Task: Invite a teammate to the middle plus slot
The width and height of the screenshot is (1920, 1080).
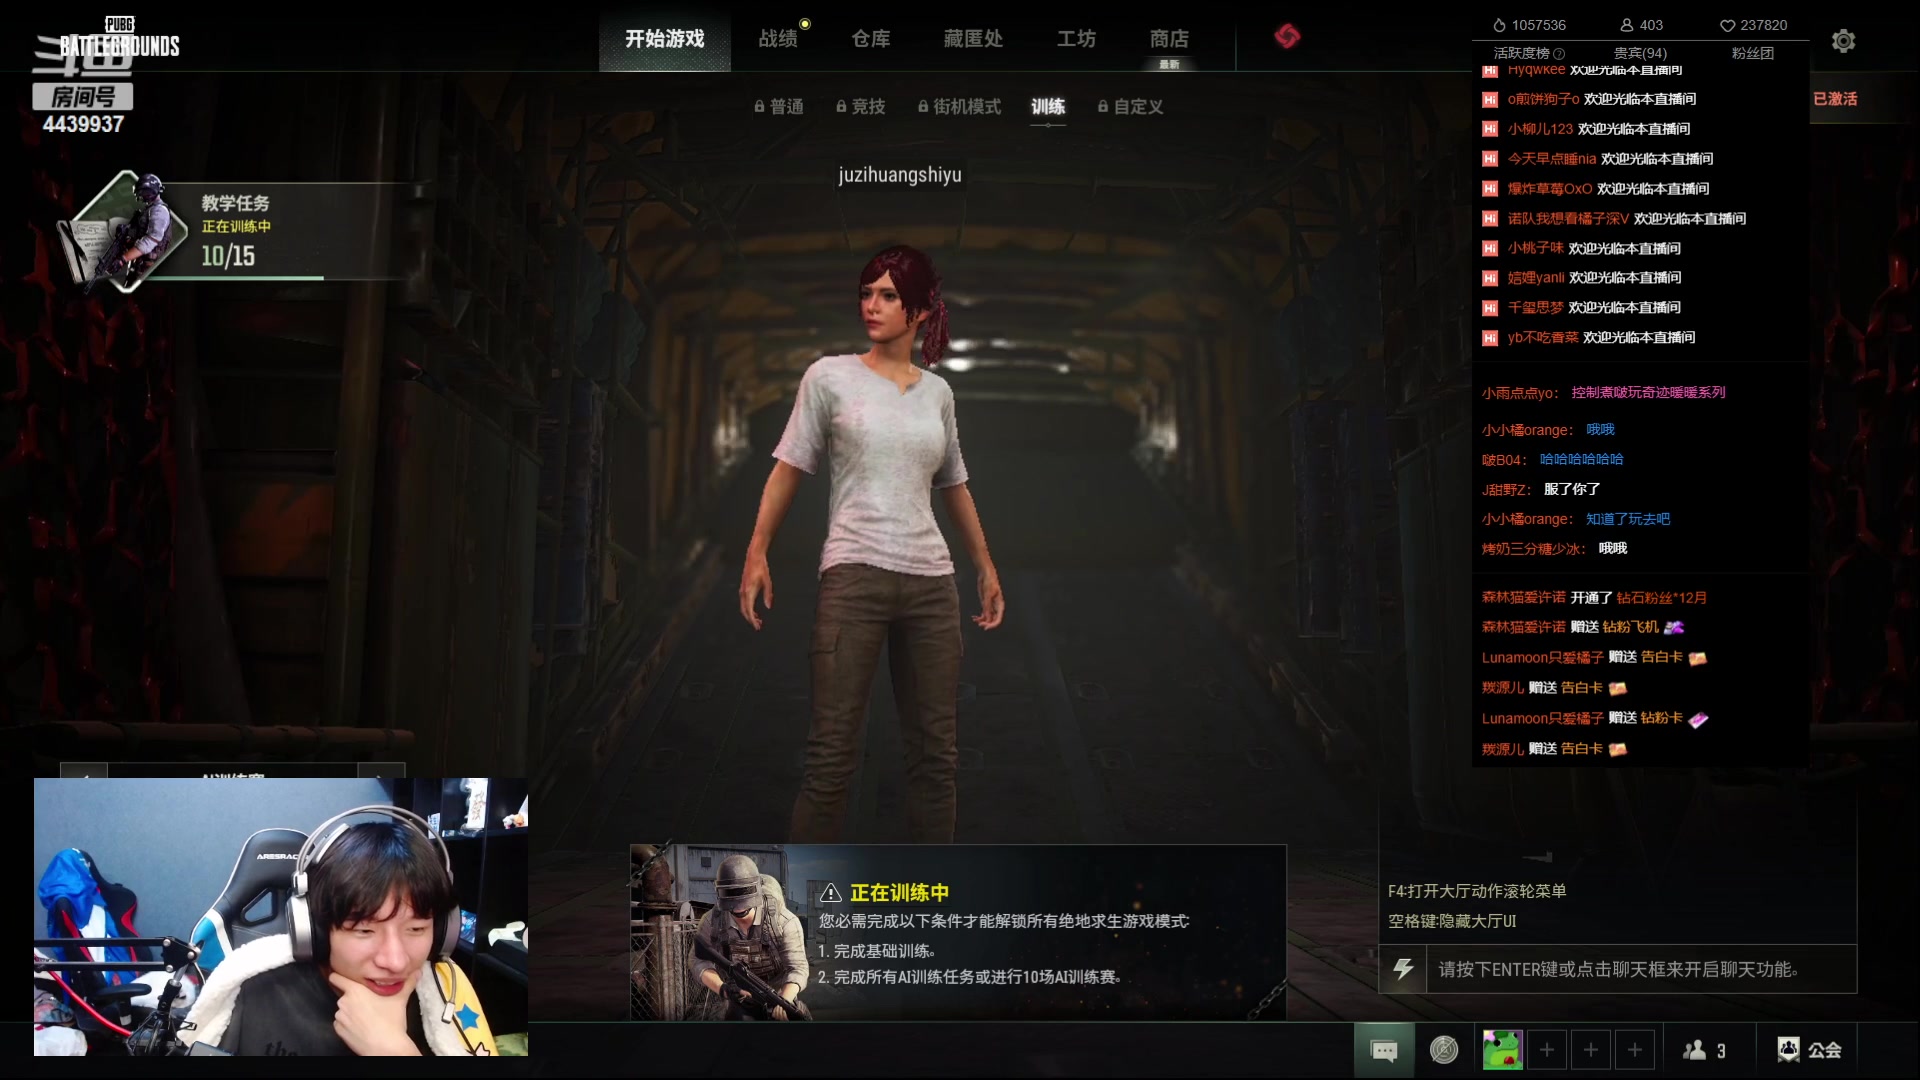Action: coord(1591,1050)
